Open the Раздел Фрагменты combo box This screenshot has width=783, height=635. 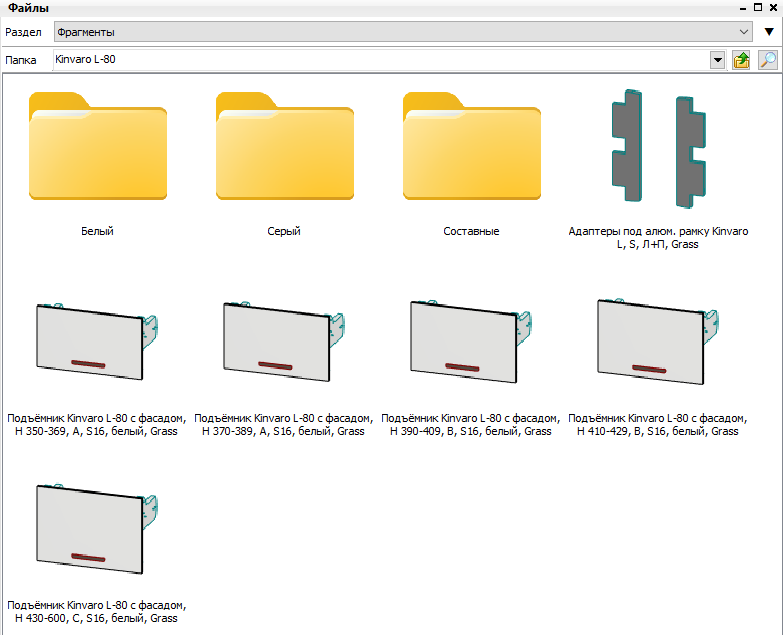tap(403, 32)
